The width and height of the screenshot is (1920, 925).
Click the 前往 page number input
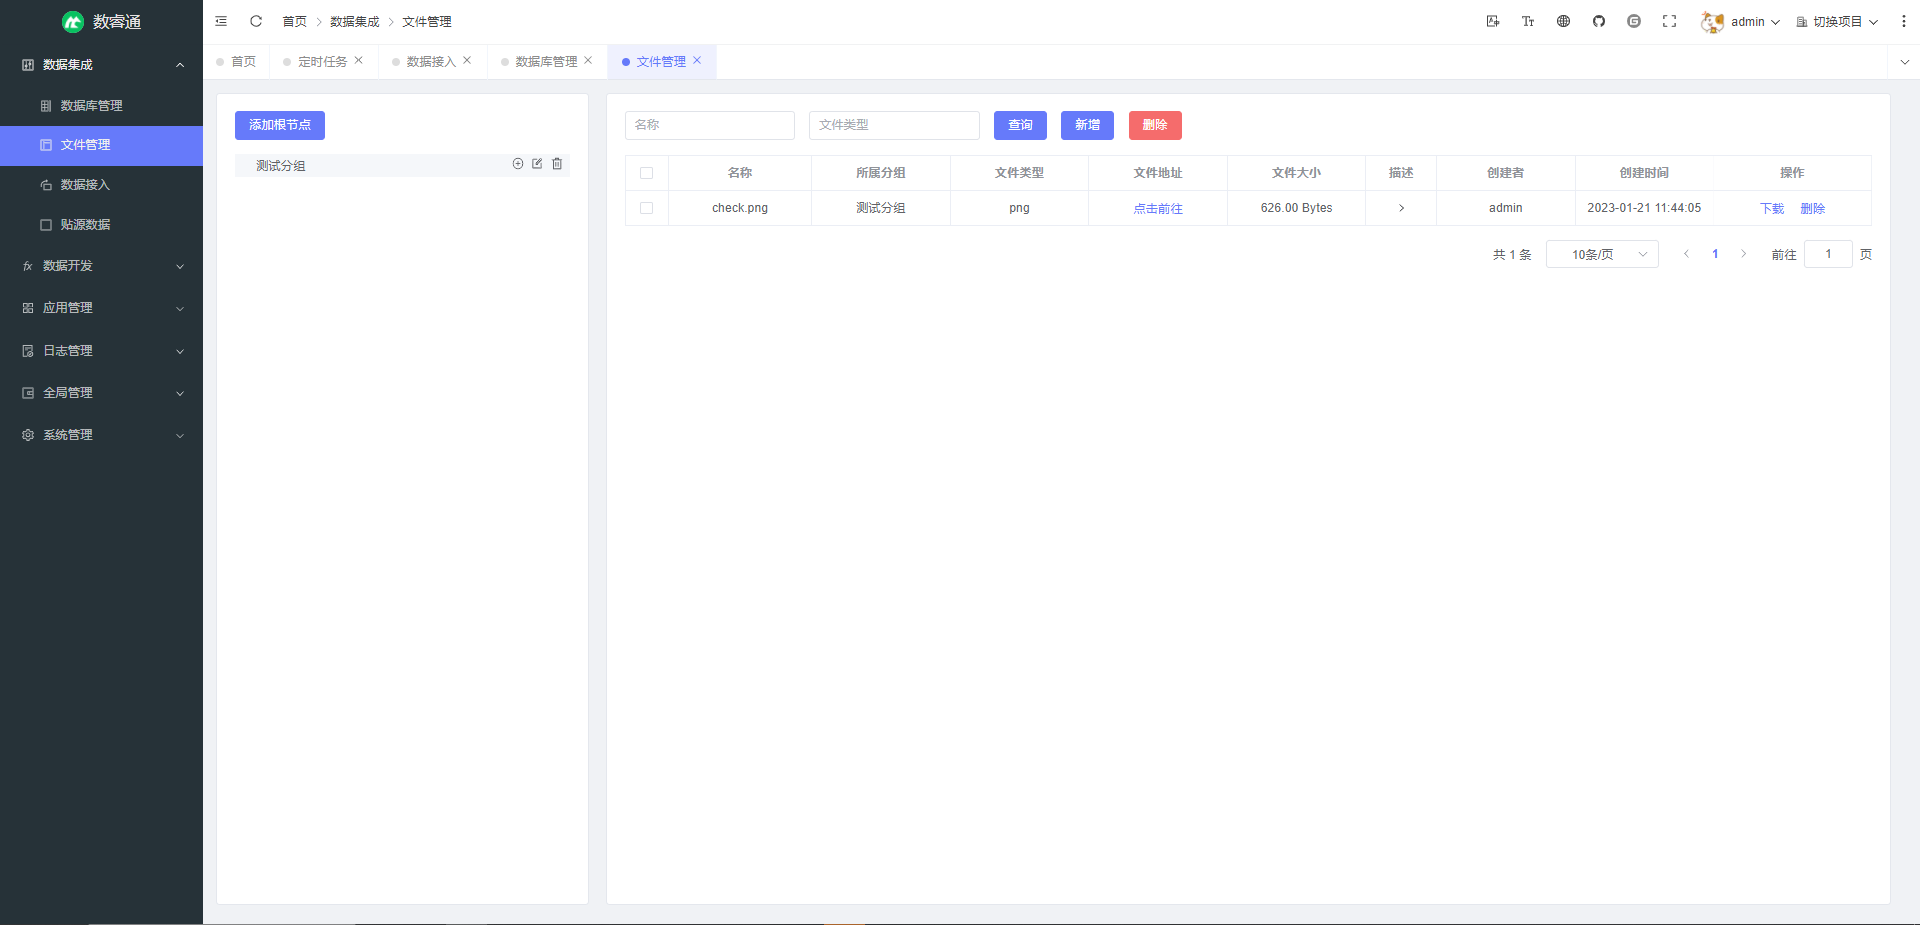click(1828, 254)
